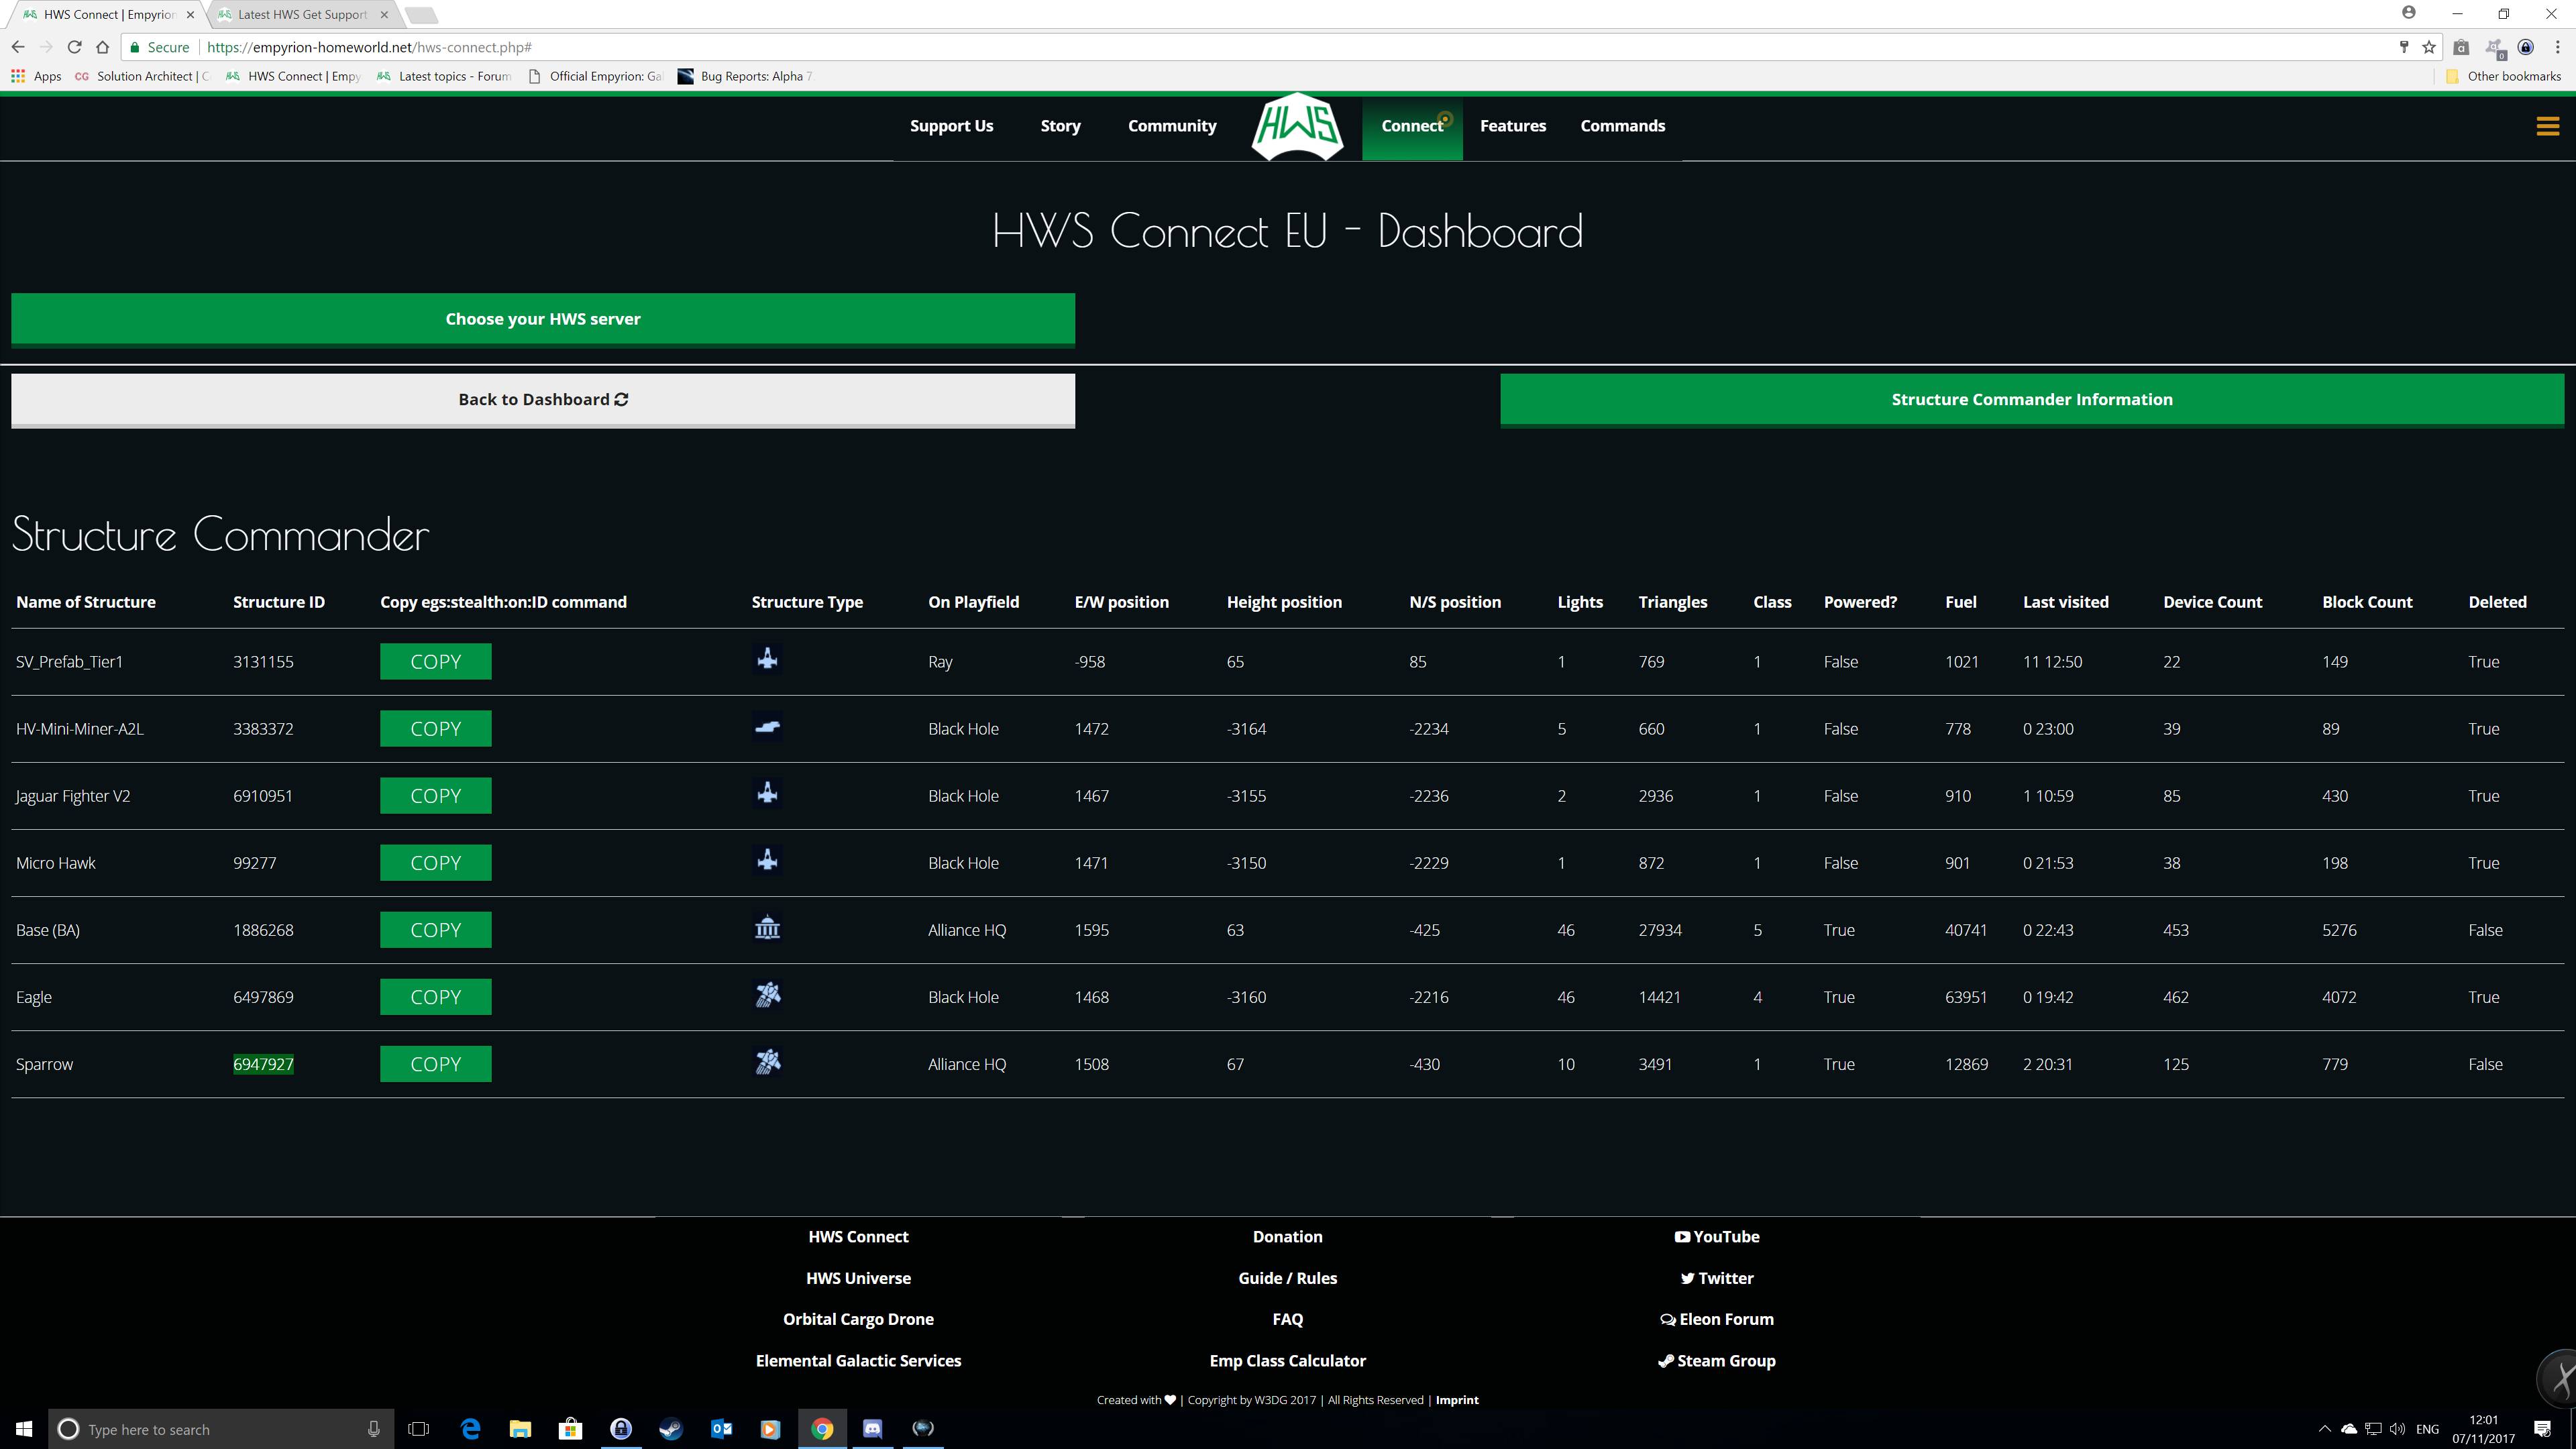Open the Support Us menu item
The height and width of the screenshot is (1449, 2576).
pyautogui.click(x=951, y=126)
